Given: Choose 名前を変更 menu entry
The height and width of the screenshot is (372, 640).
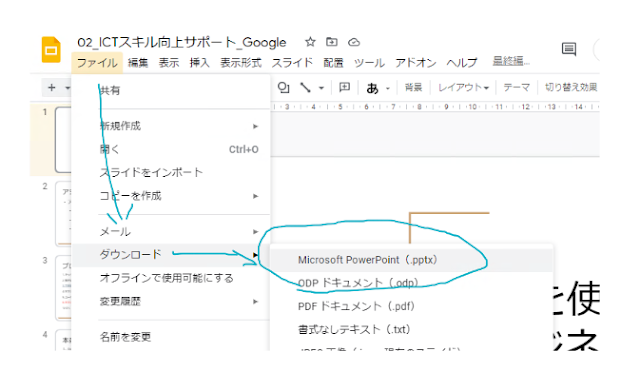Looking at the screenshot, I should click(171, 337).
